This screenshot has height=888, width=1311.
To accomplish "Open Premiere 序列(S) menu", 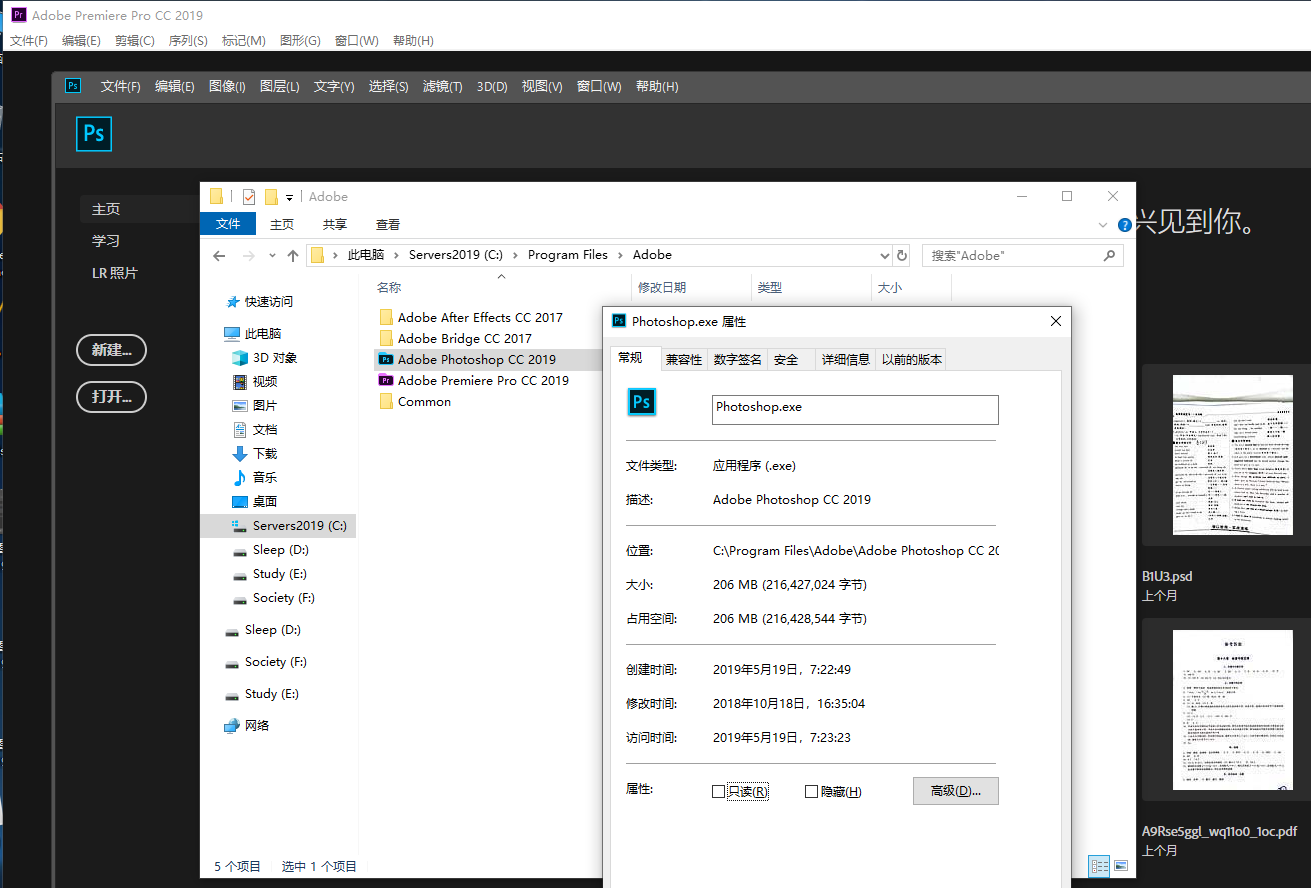I will (x=188, y=41).
